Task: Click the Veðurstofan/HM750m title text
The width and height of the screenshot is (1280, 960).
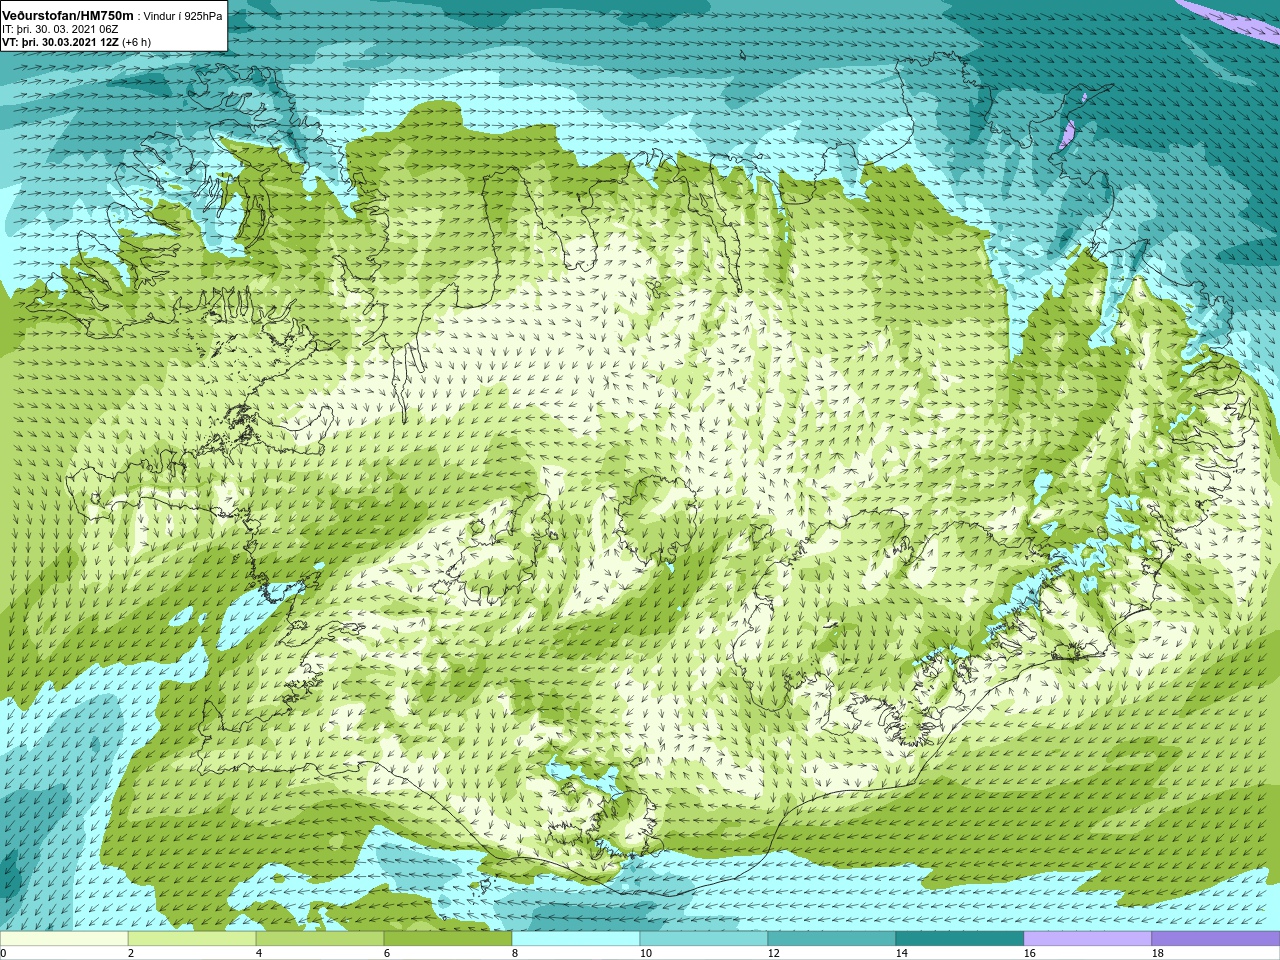Action: pyautogui.click(x=67, y=16)
